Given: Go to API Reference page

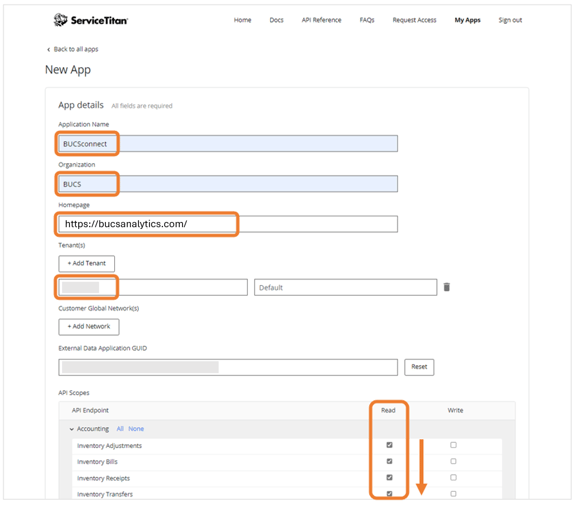Looking at the screenshot, I should point(321,20).
